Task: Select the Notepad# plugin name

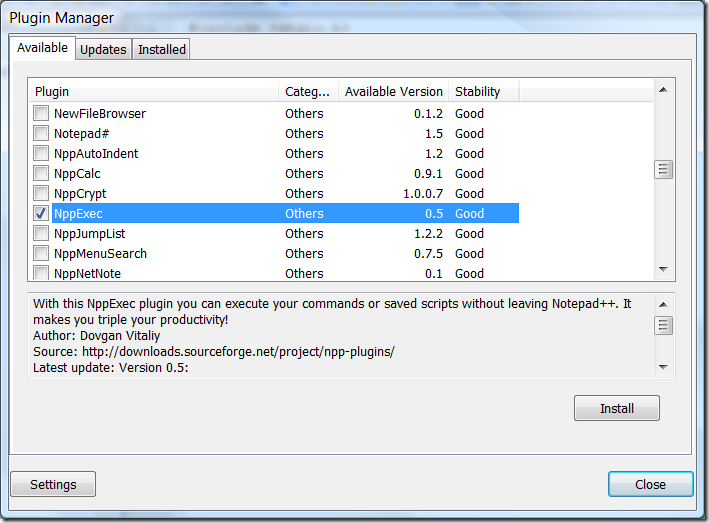Action: pyautogui.click(x=81, y=133)
